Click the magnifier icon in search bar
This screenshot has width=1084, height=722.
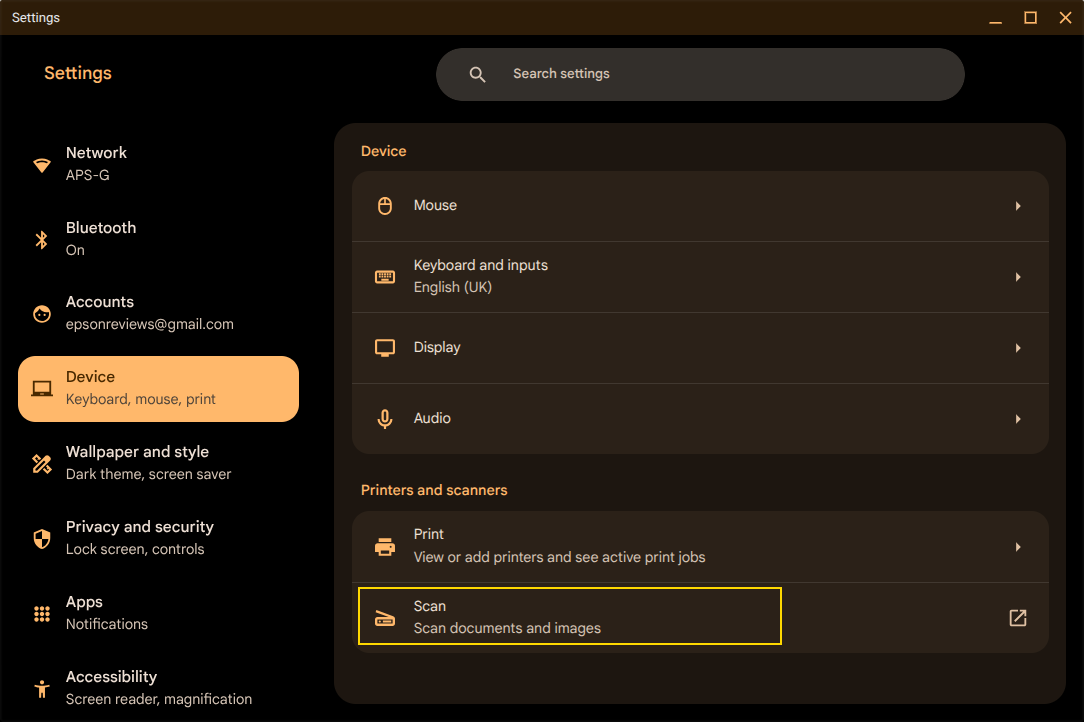477,74
